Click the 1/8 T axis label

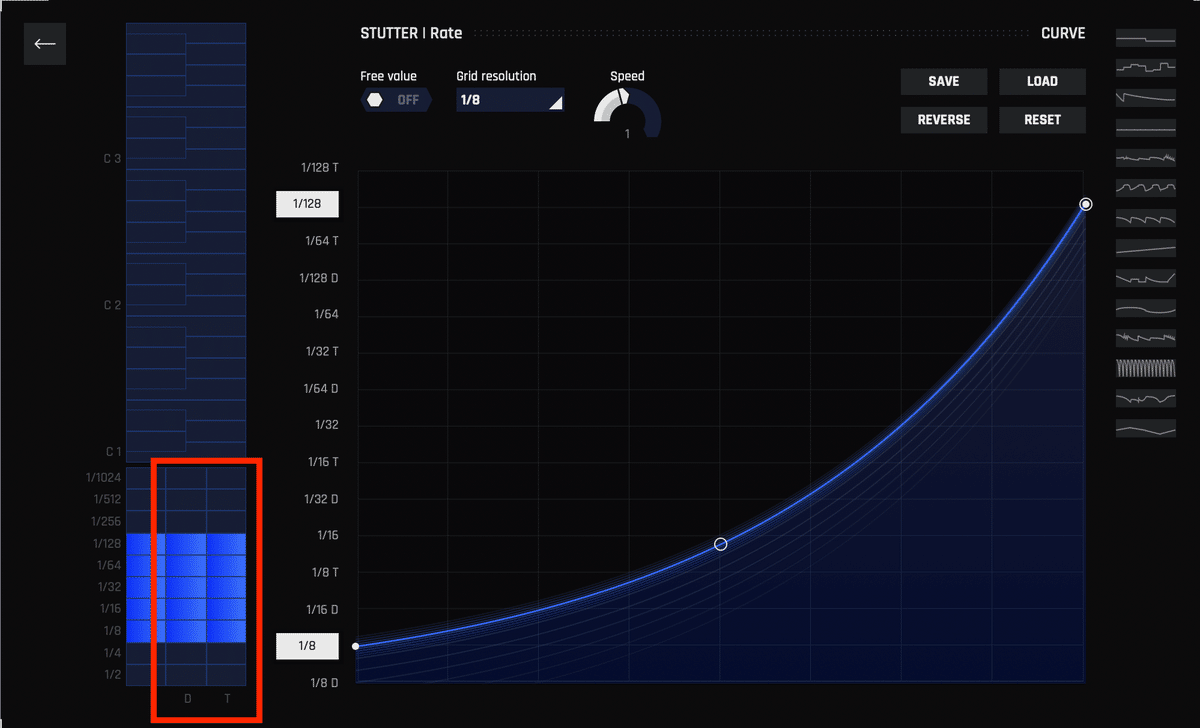[x=326, y=572]
